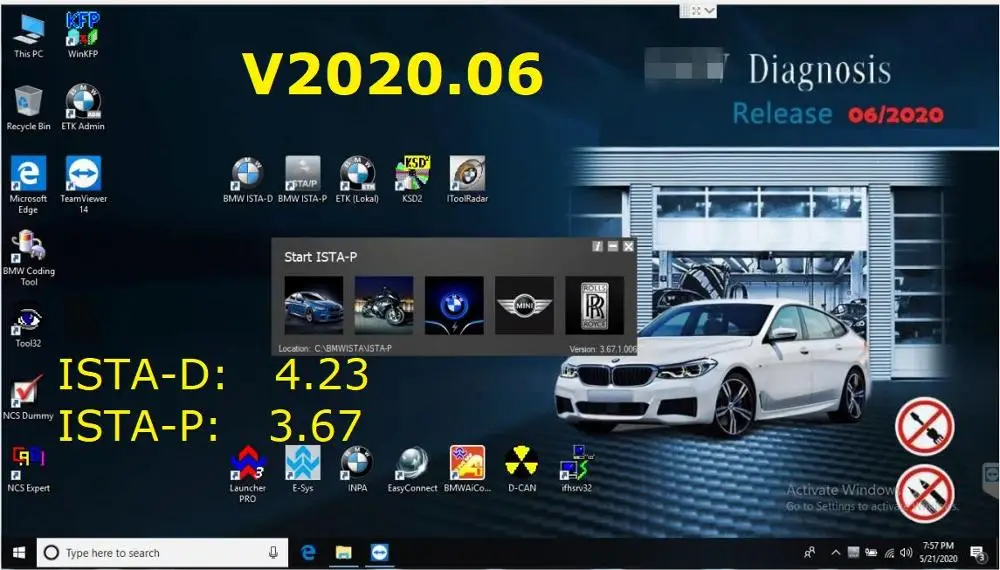Launch ETK (Lokal) shortcut
This screenshot has width=1000, height=570.
pos(357,180)
